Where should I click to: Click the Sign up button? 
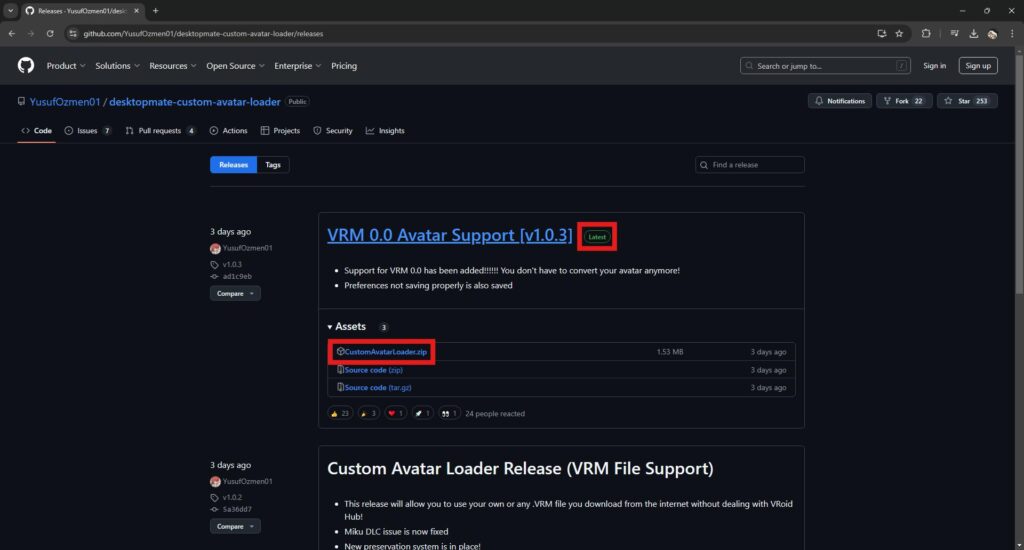pos(977,66)
